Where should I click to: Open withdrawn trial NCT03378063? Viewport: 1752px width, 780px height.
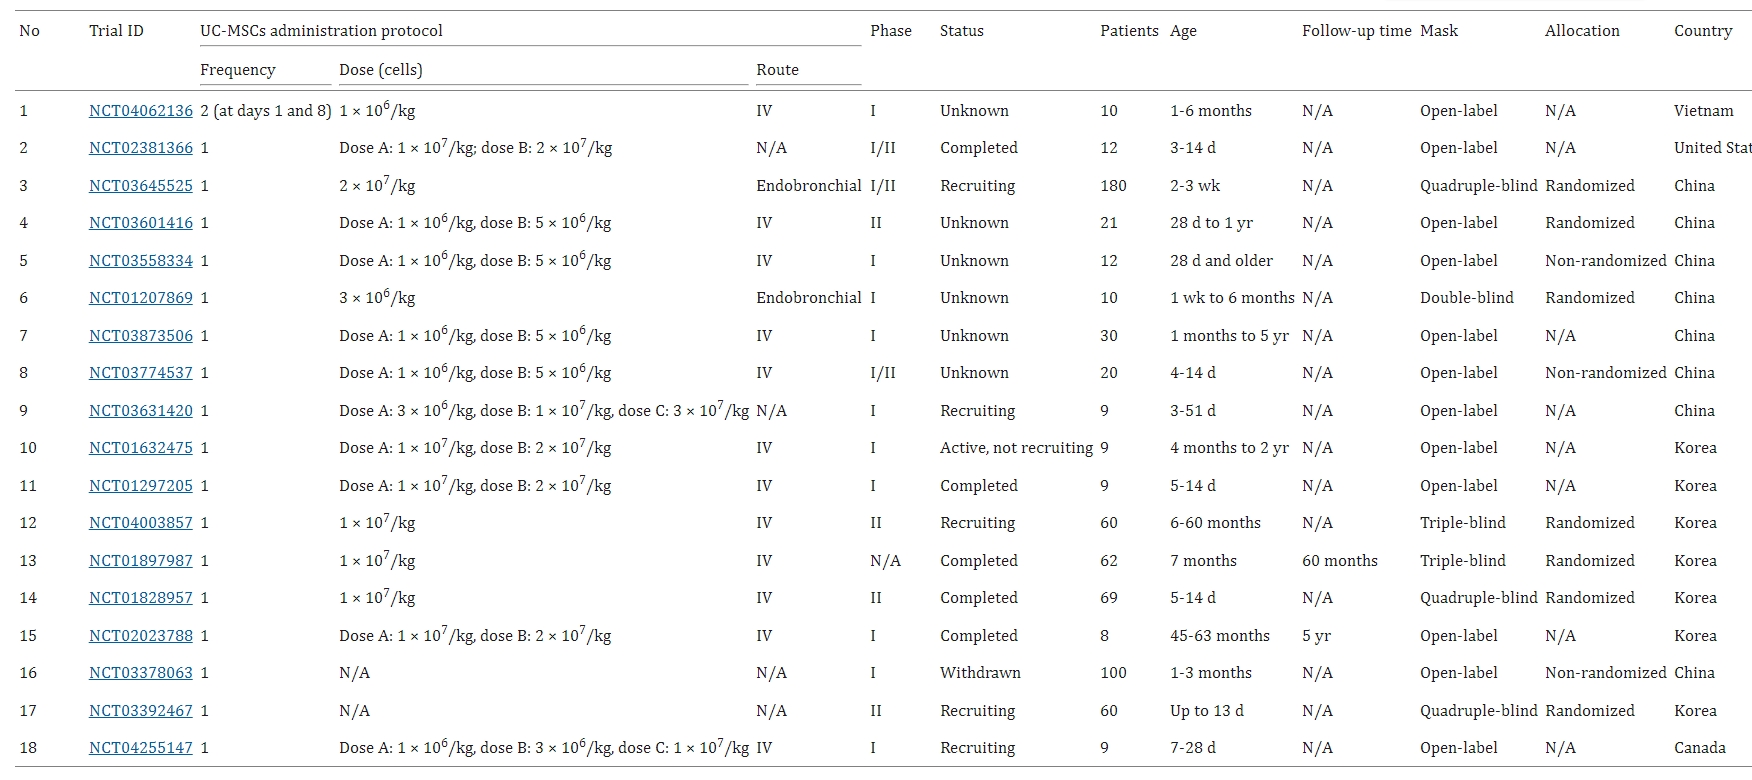pyautogui.click(x=140, y=673)
